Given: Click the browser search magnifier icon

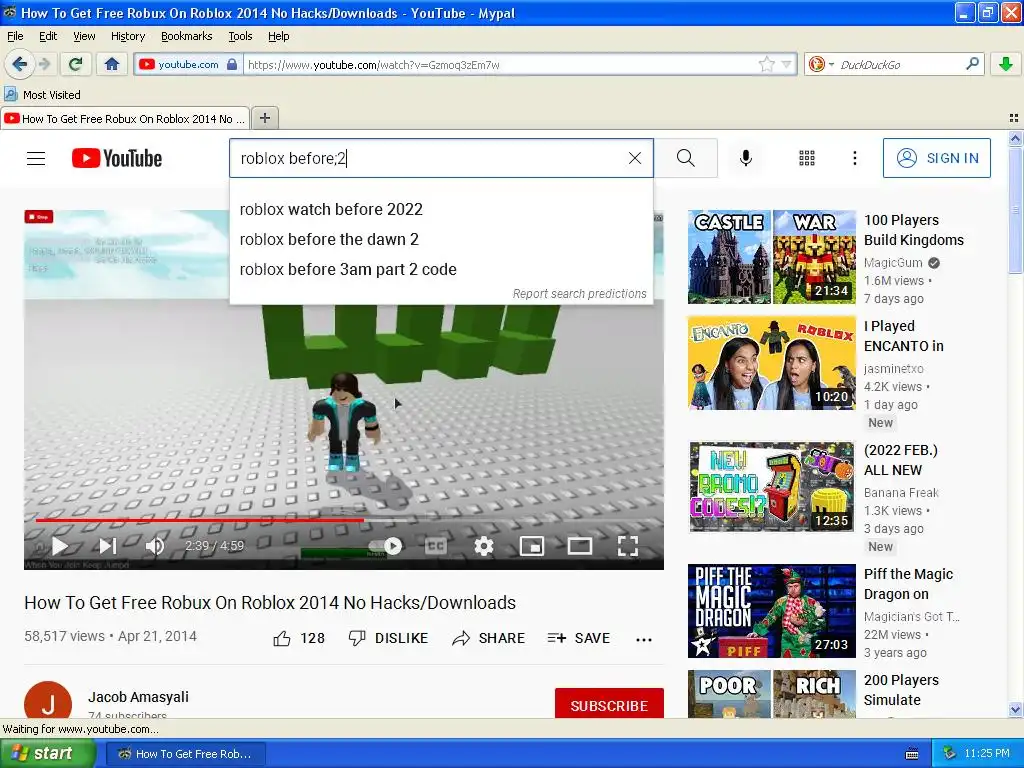Looking at the screenshot, I should (972, 64).
